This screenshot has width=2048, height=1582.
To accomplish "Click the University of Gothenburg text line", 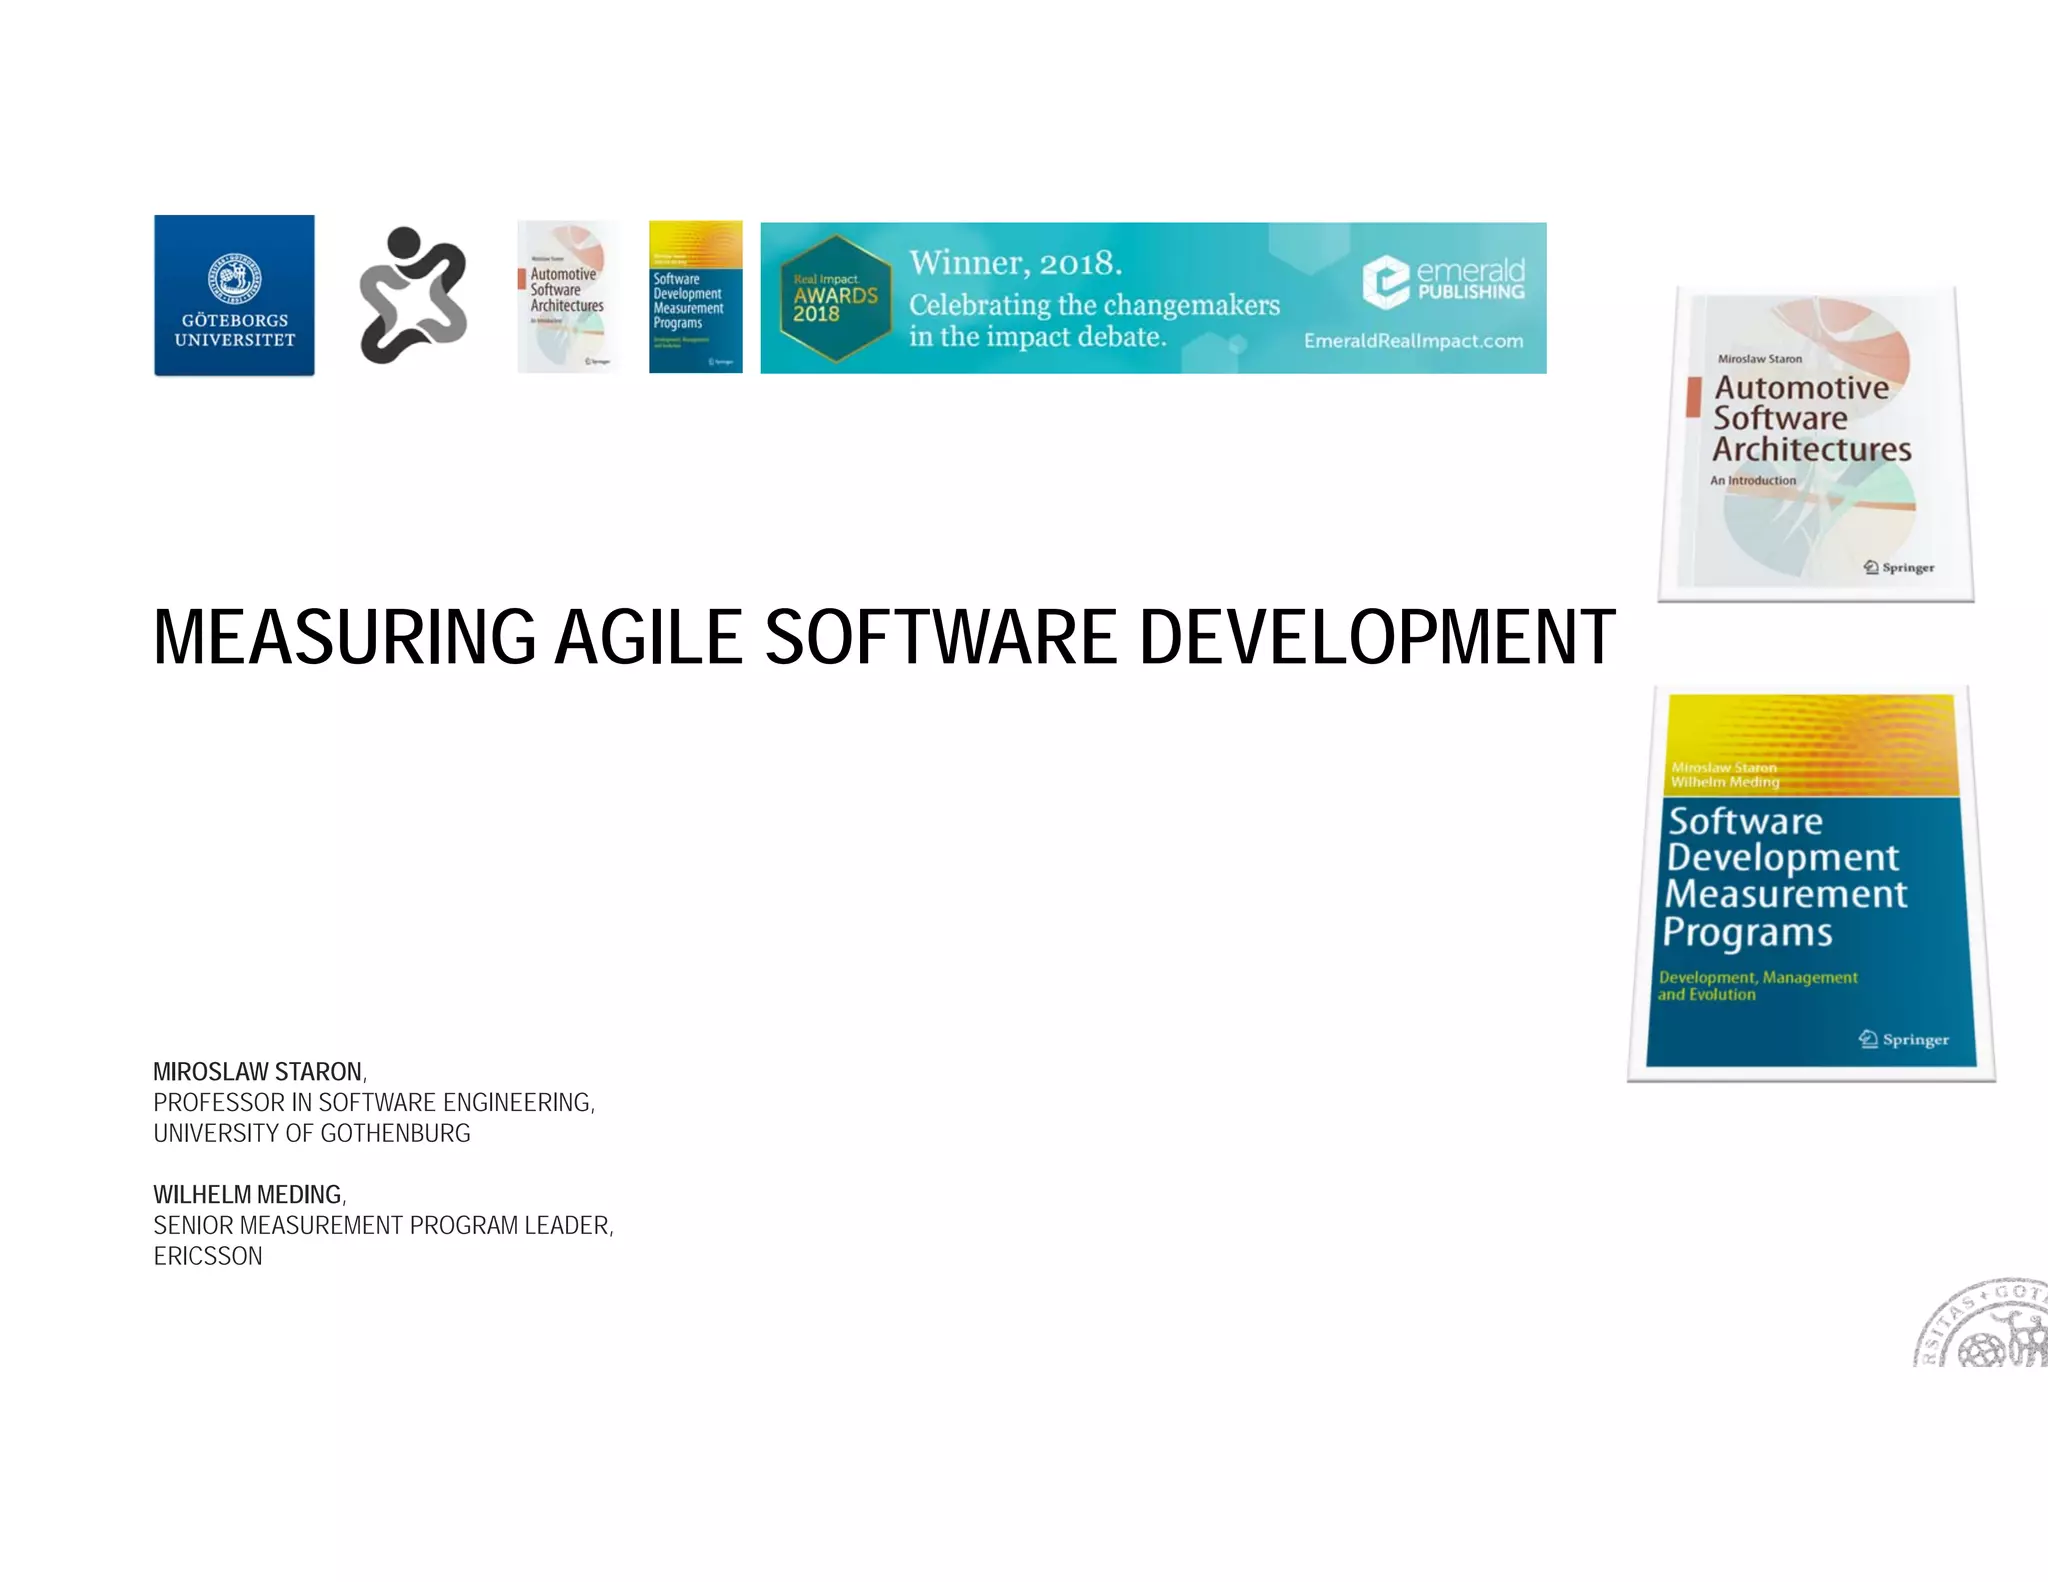I will click(311, 1133).
